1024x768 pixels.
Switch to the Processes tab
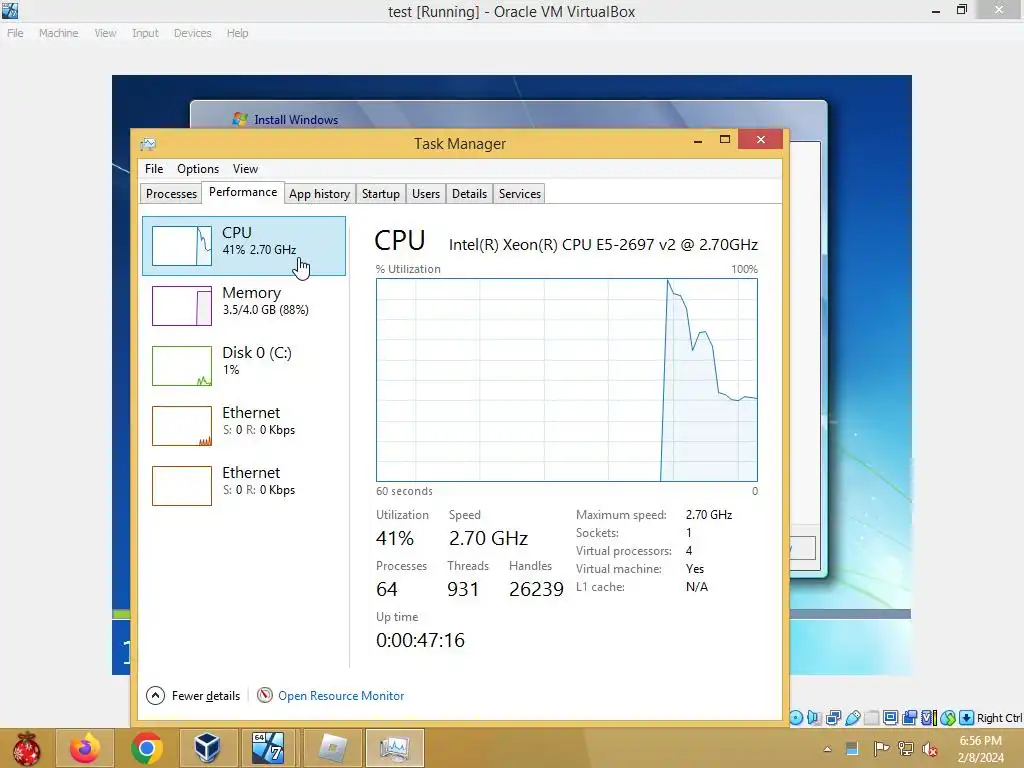tap(171, 193)
